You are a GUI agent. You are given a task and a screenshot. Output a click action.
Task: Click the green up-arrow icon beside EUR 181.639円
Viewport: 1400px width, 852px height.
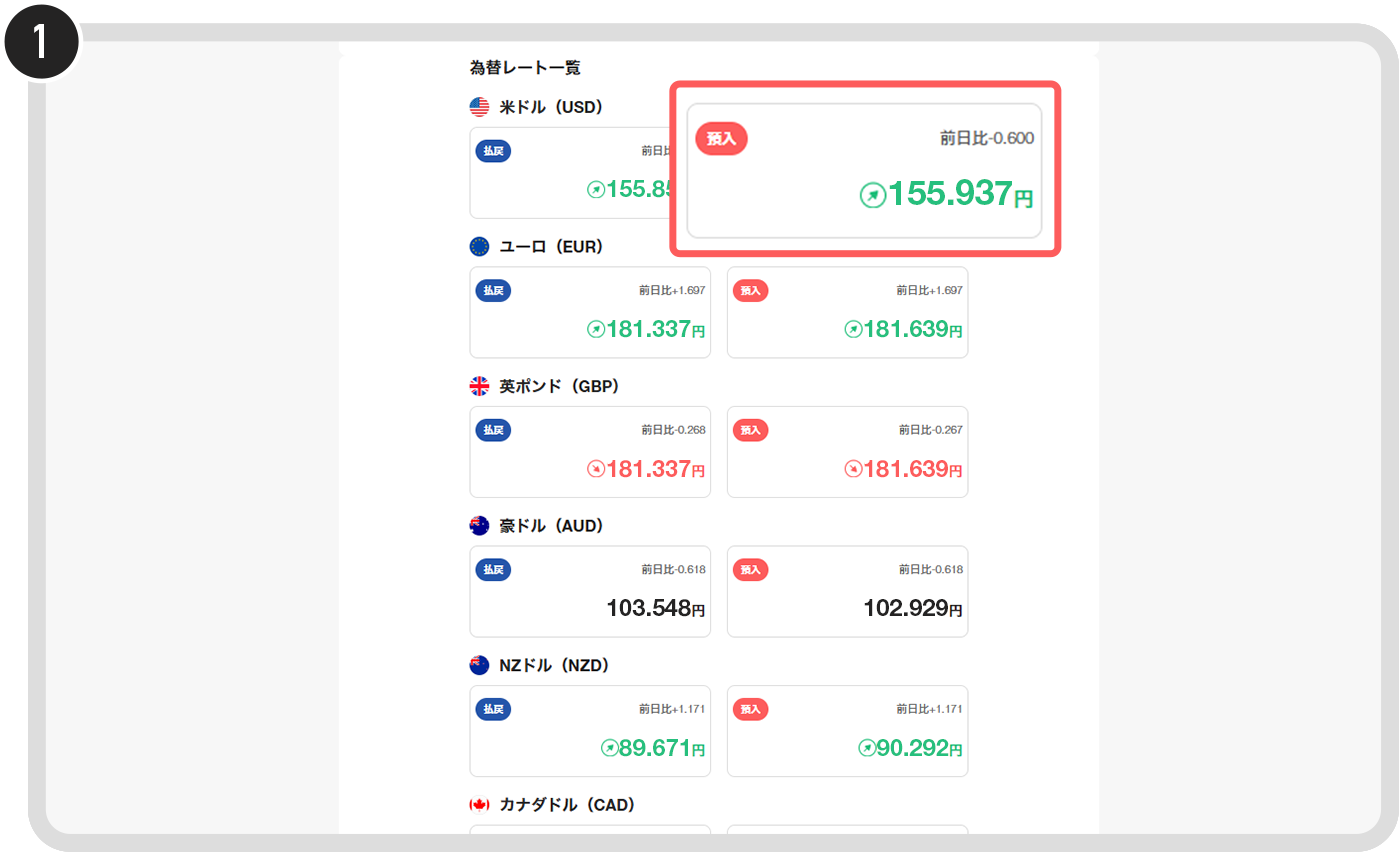click(x=853, y=329)
